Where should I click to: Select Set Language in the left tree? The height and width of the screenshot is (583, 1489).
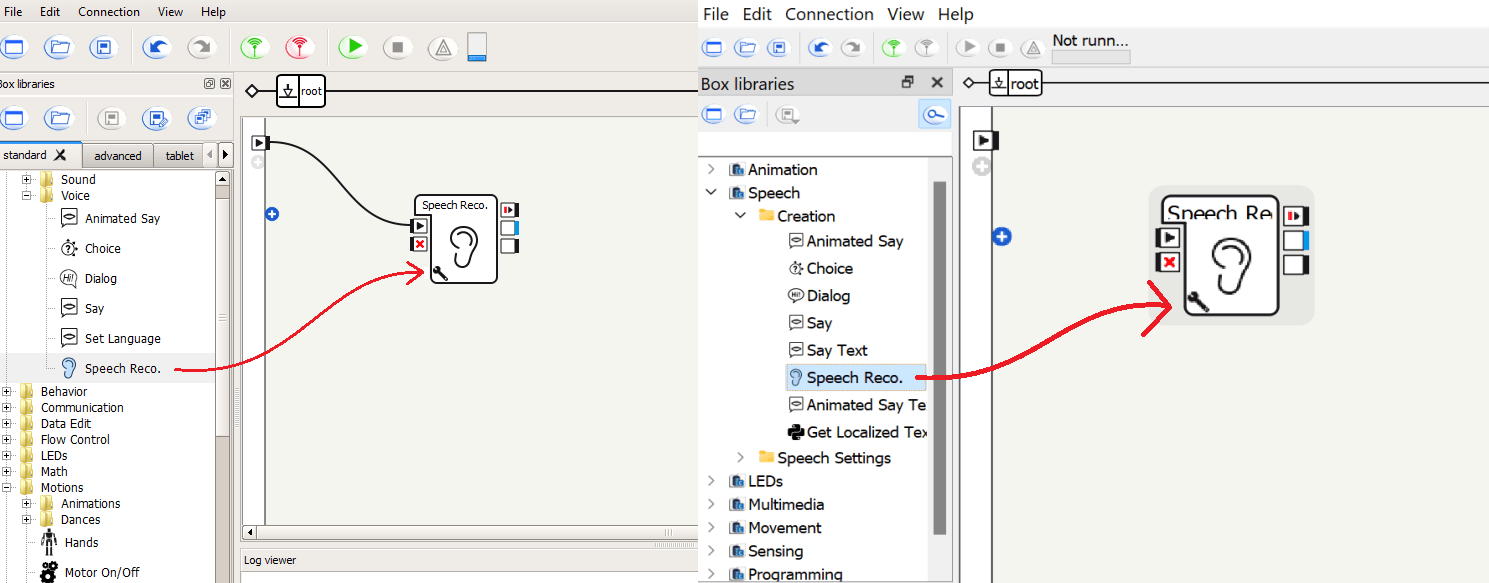(122, 339)
